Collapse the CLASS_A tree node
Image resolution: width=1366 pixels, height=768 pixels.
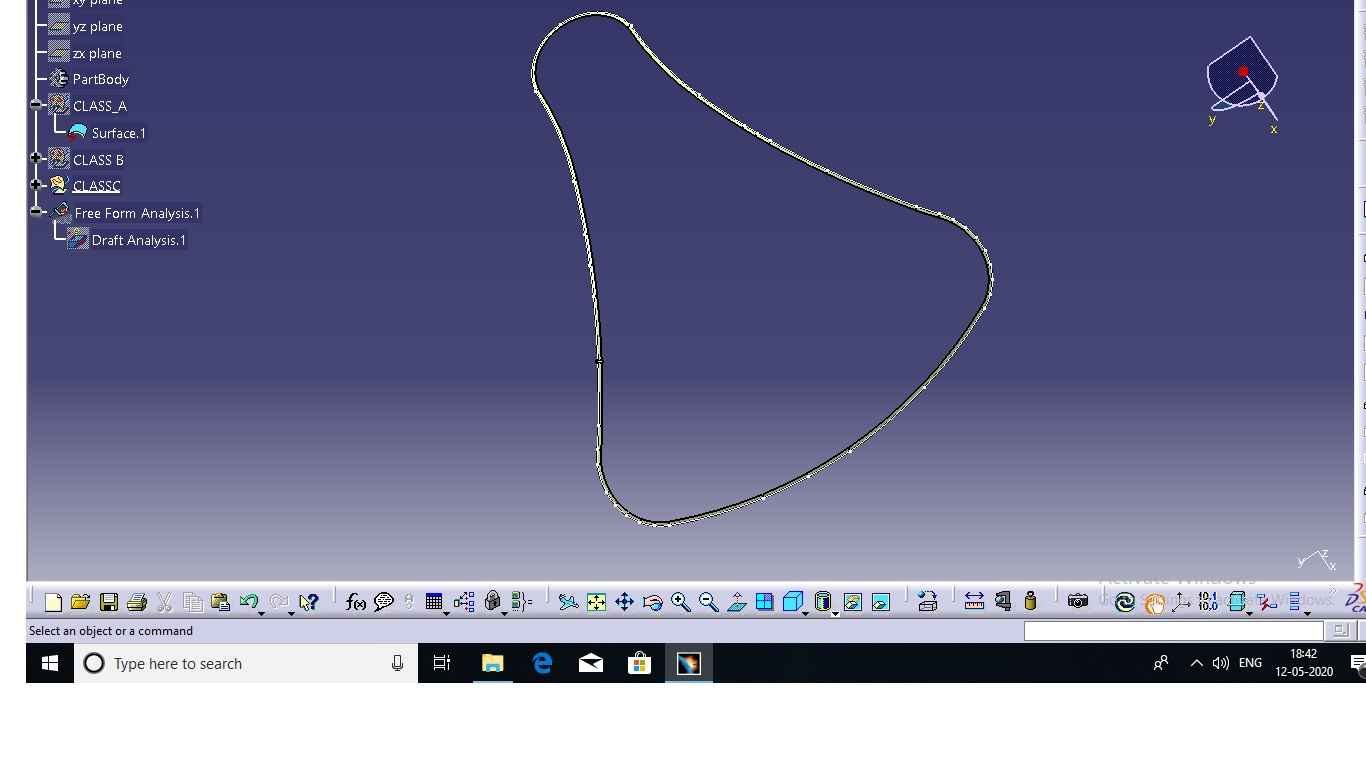tap(36, 104)
